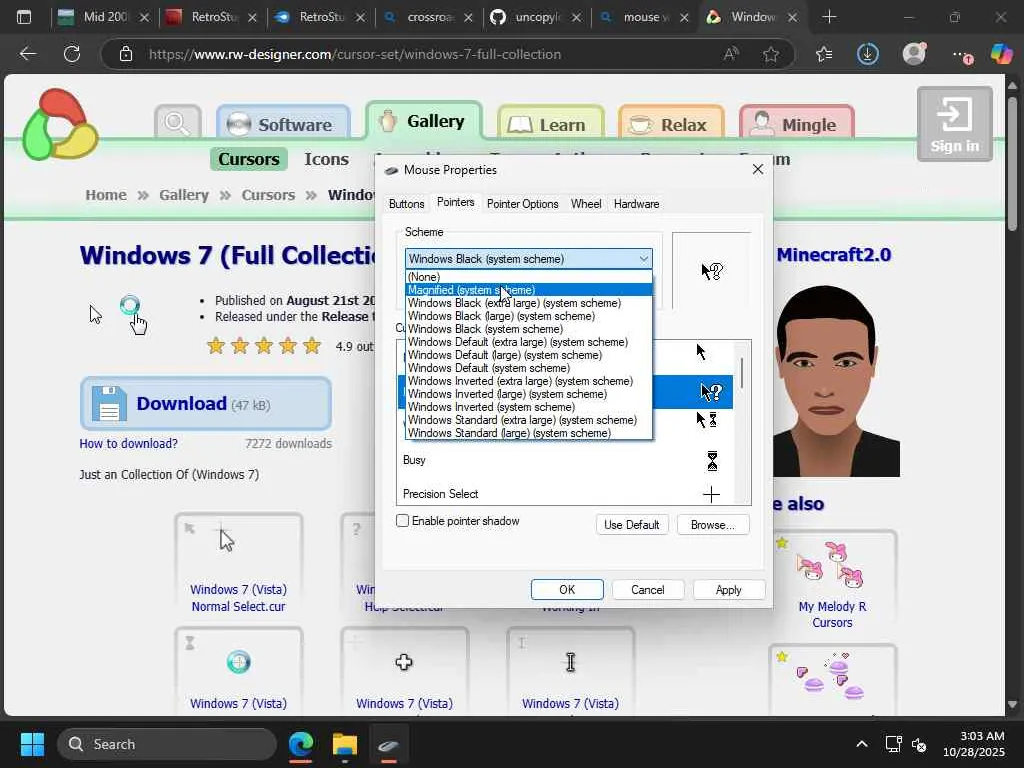Viewport: 1024px width, 768px height.
Task: Click the Mouse Properties taskbar icon
Action: point(389,744)
